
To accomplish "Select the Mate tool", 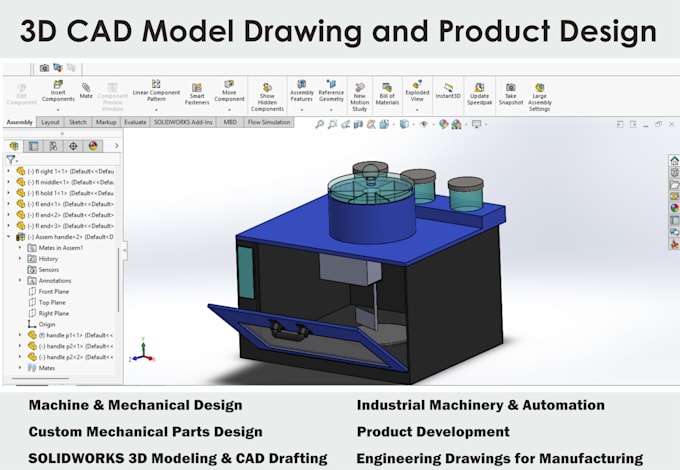I will click(86, 91).
